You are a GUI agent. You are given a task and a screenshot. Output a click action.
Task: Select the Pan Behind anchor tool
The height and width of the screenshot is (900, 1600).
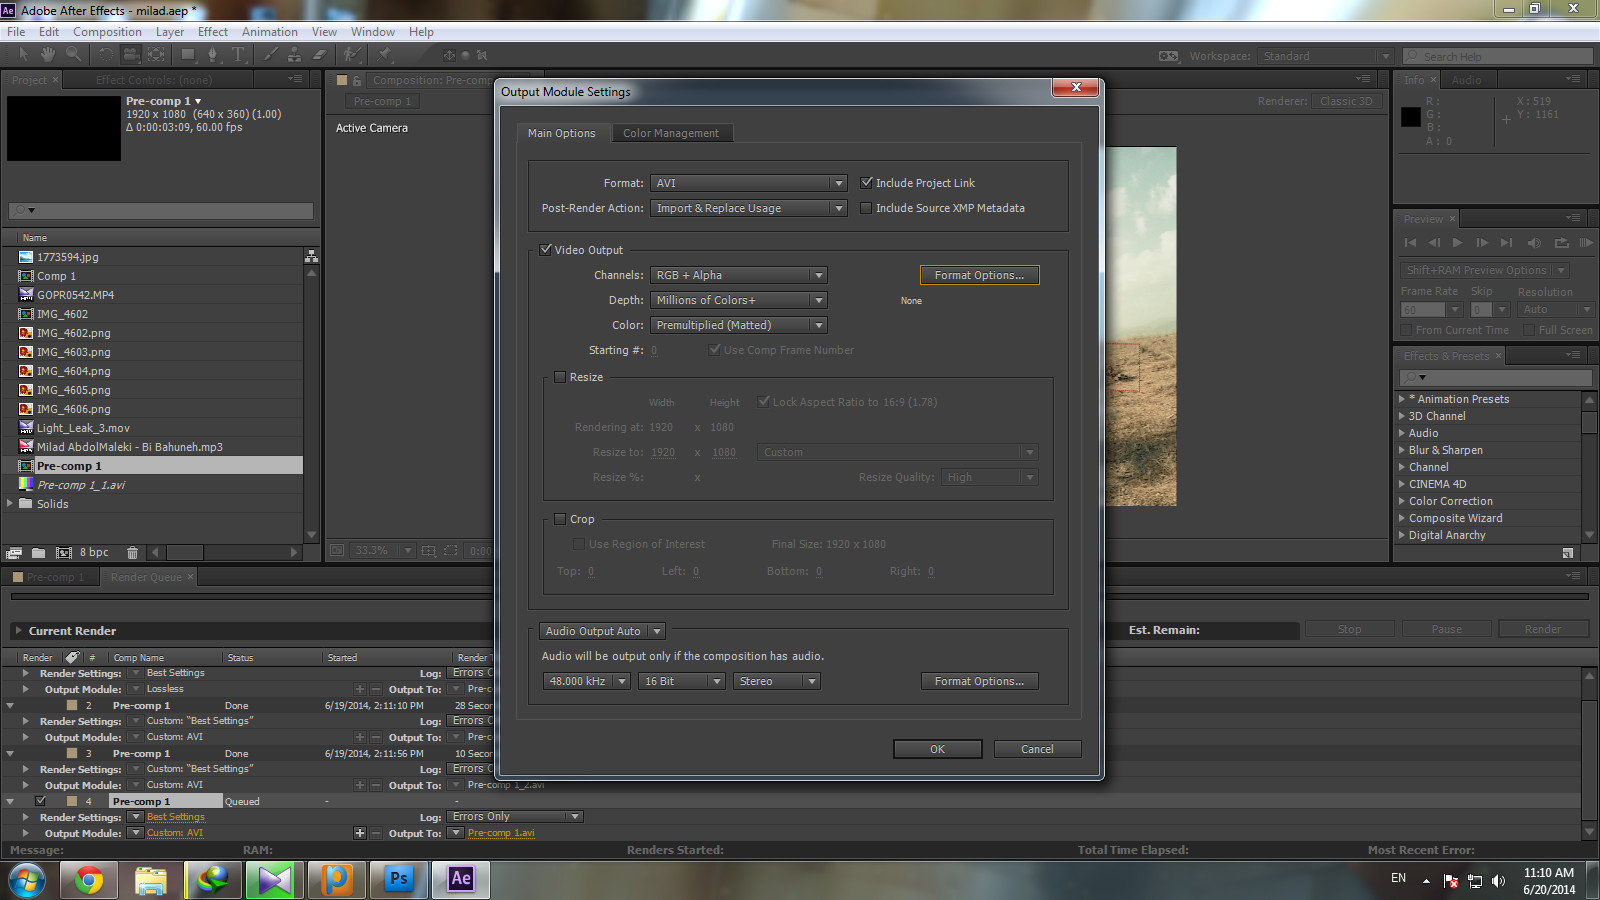click(x=157, y=54)
